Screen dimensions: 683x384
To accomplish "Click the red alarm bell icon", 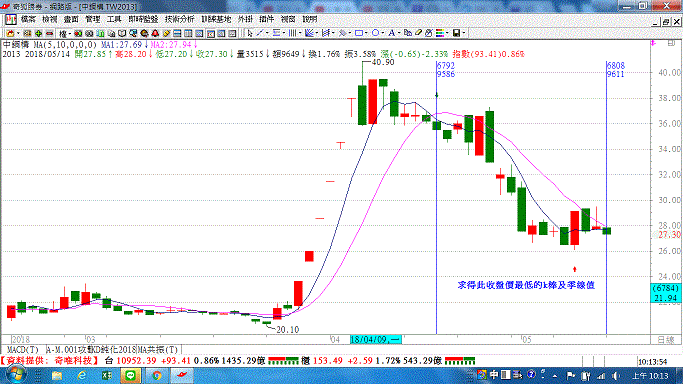I will tap(155, 33).
